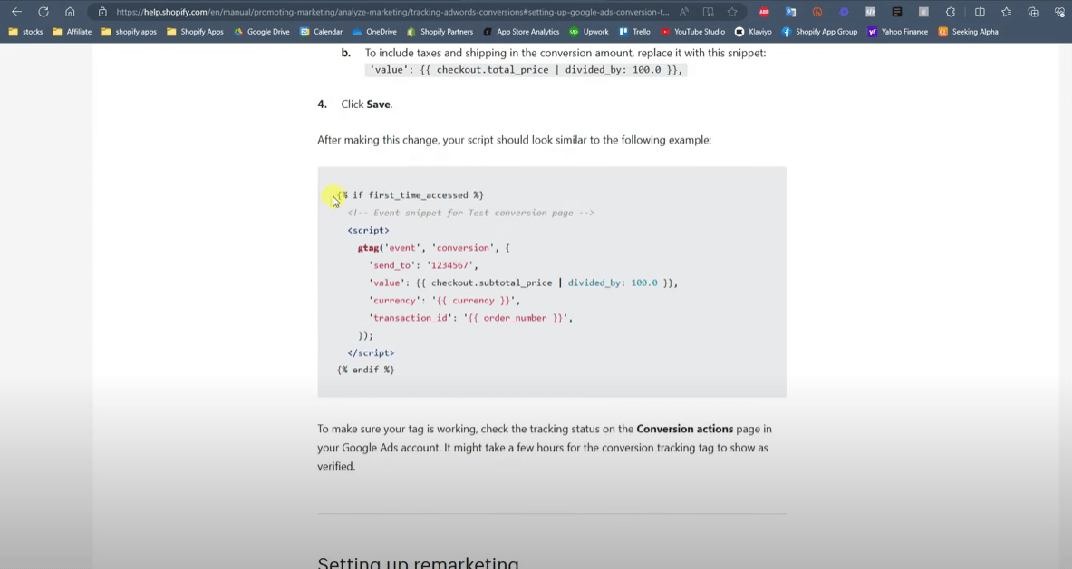Reload the page with the refresh icon
The width and height of the screenshot is (1072, 569).
(x=43, y=12)
